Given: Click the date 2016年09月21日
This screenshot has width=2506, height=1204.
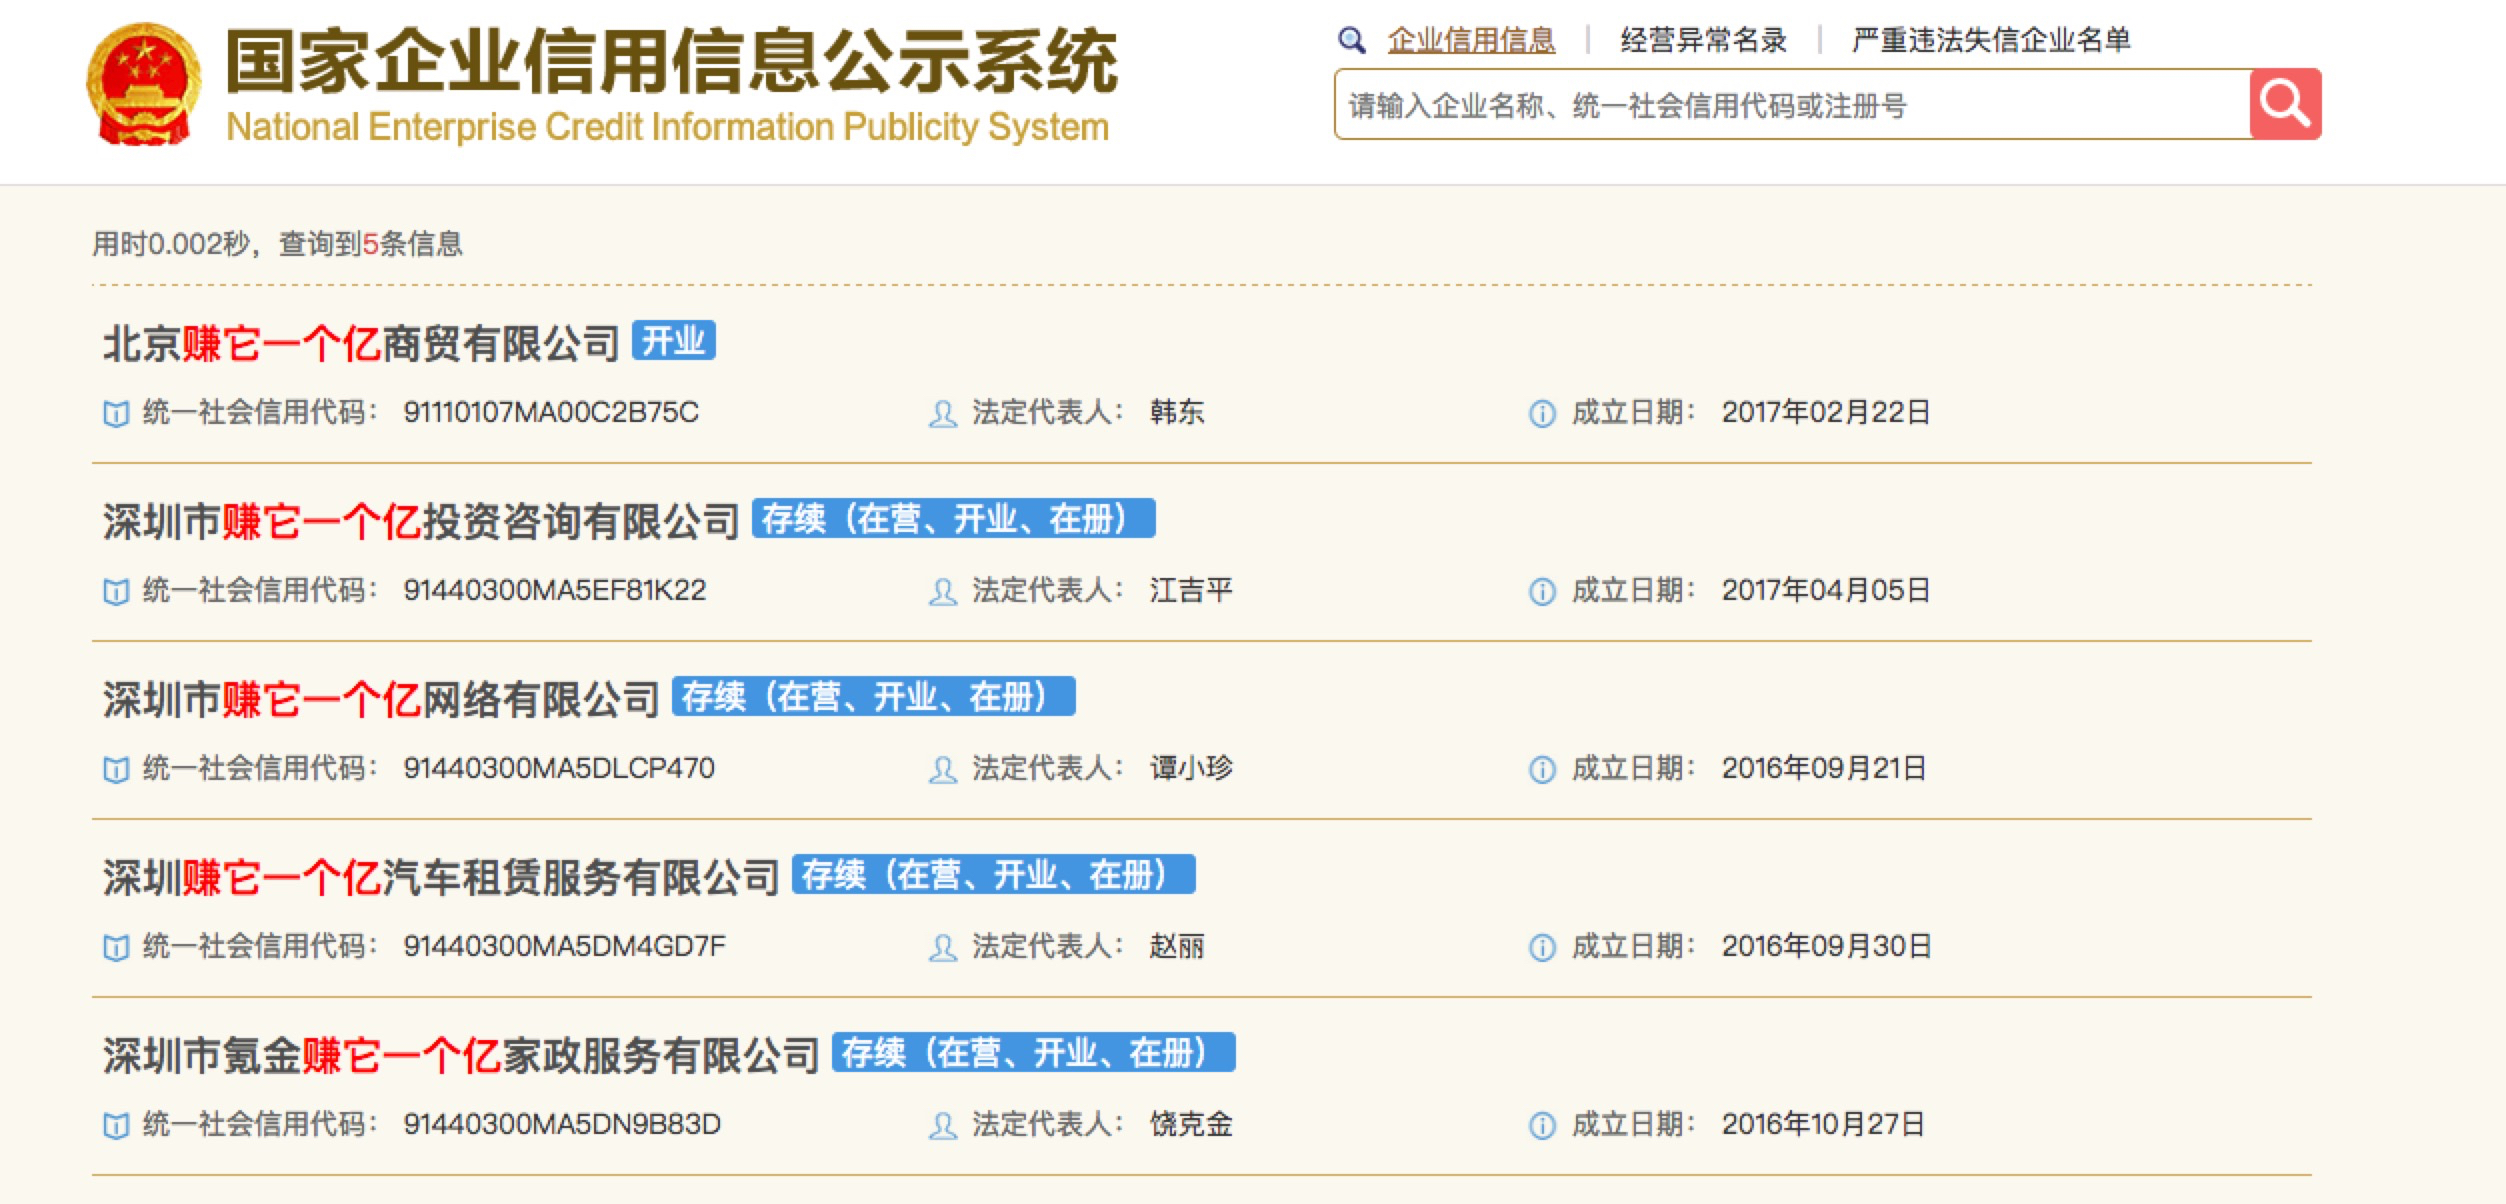Looking at the screenshot, I should [1824, 768].
